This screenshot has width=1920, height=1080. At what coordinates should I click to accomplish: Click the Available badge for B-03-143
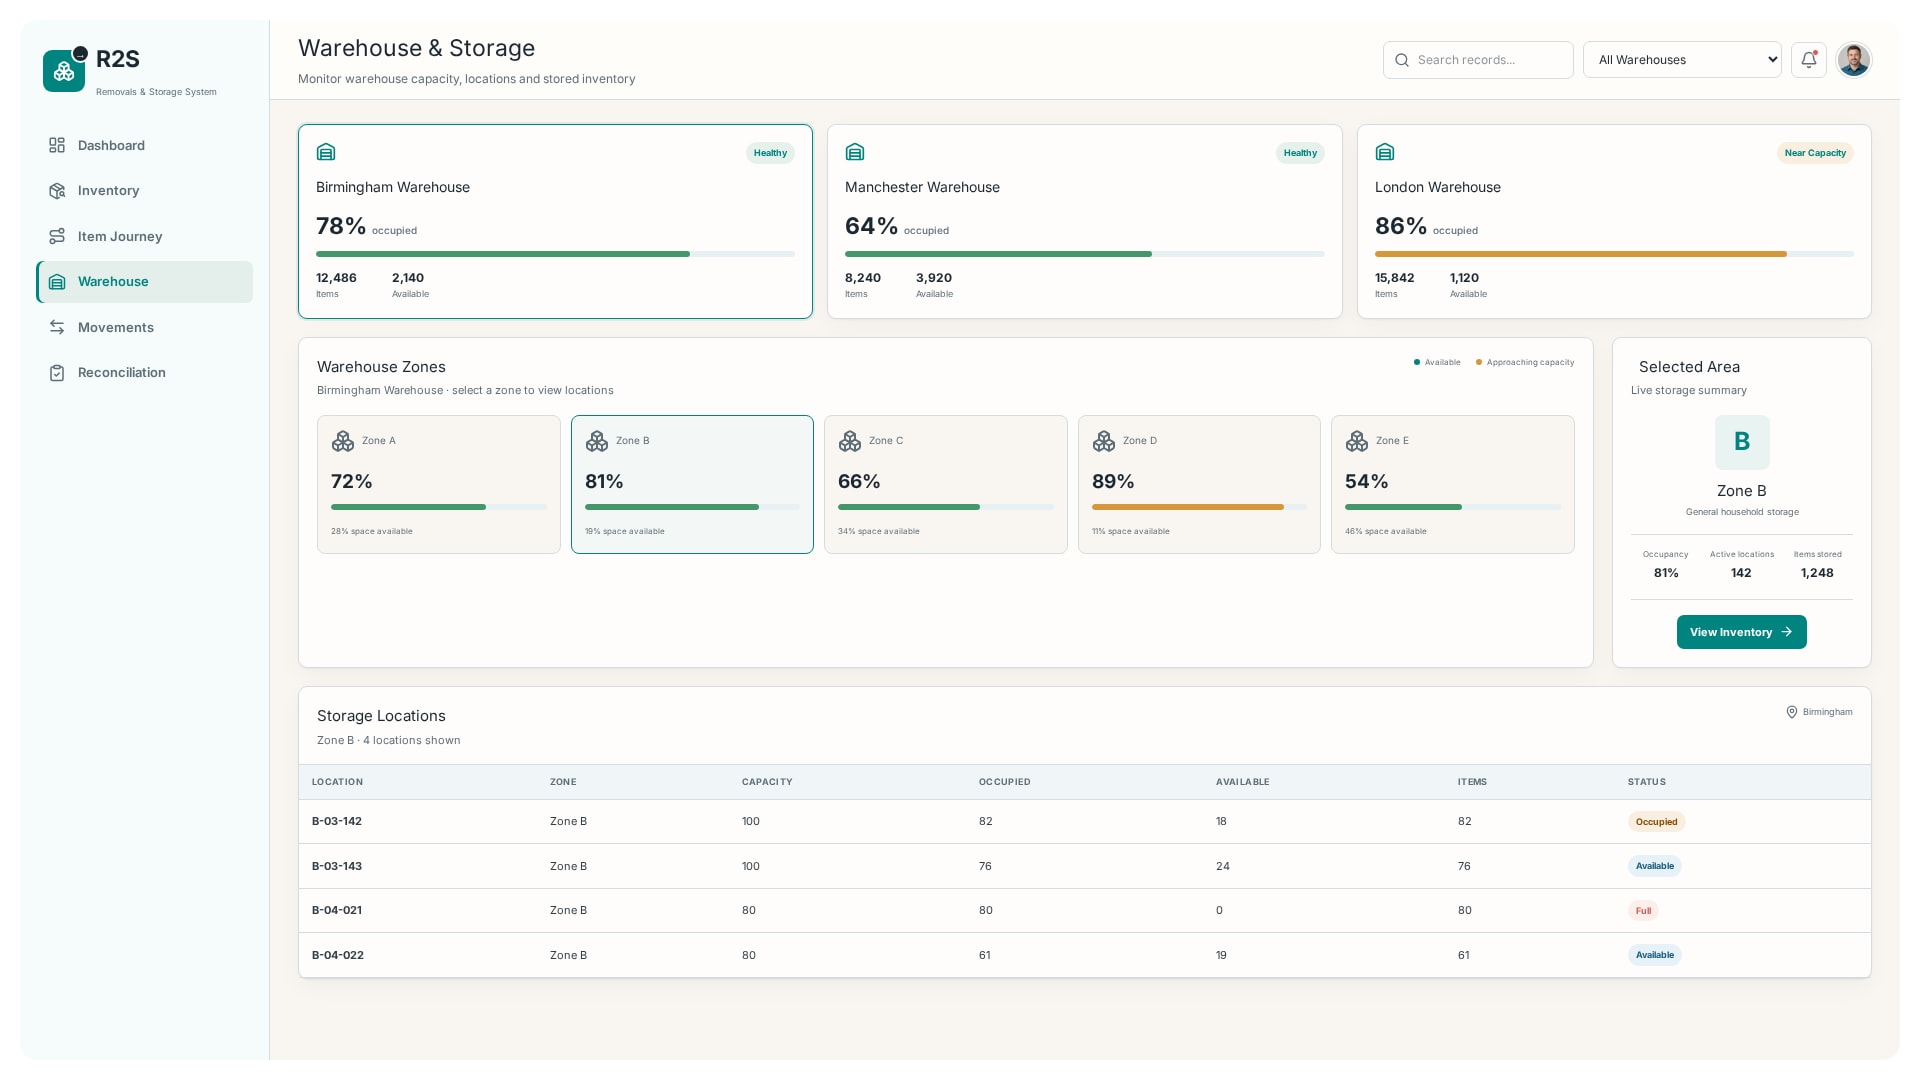coord(1655,866)
